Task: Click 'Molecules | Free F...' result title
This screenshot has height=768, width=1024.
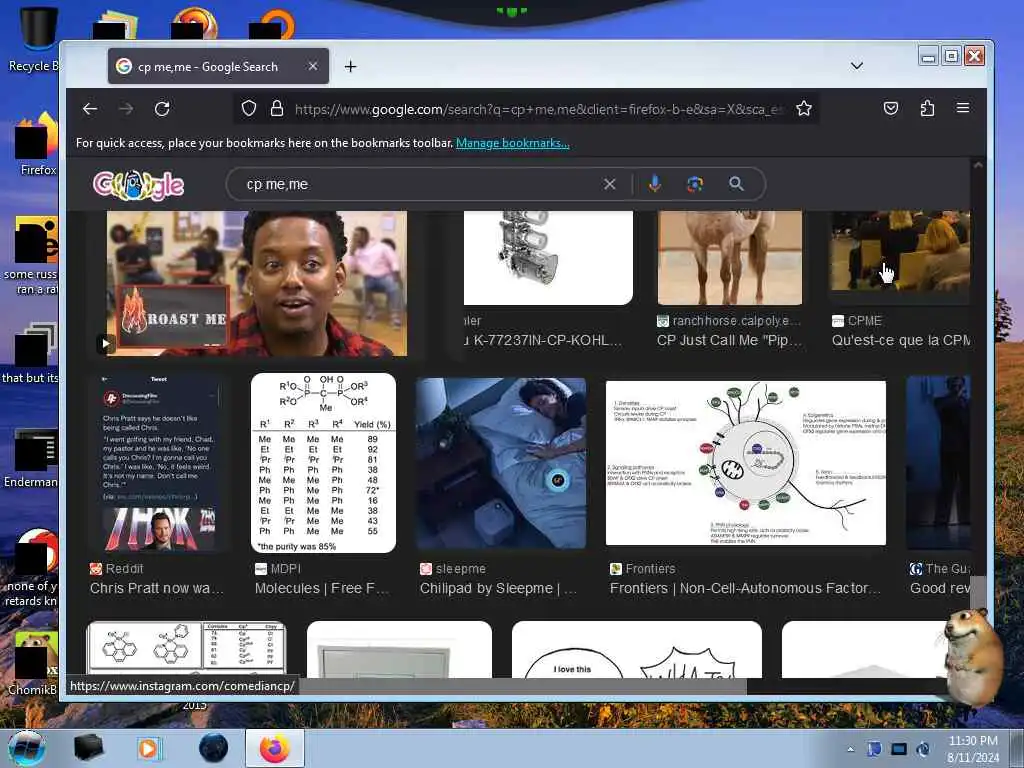Action: (322, 588)
